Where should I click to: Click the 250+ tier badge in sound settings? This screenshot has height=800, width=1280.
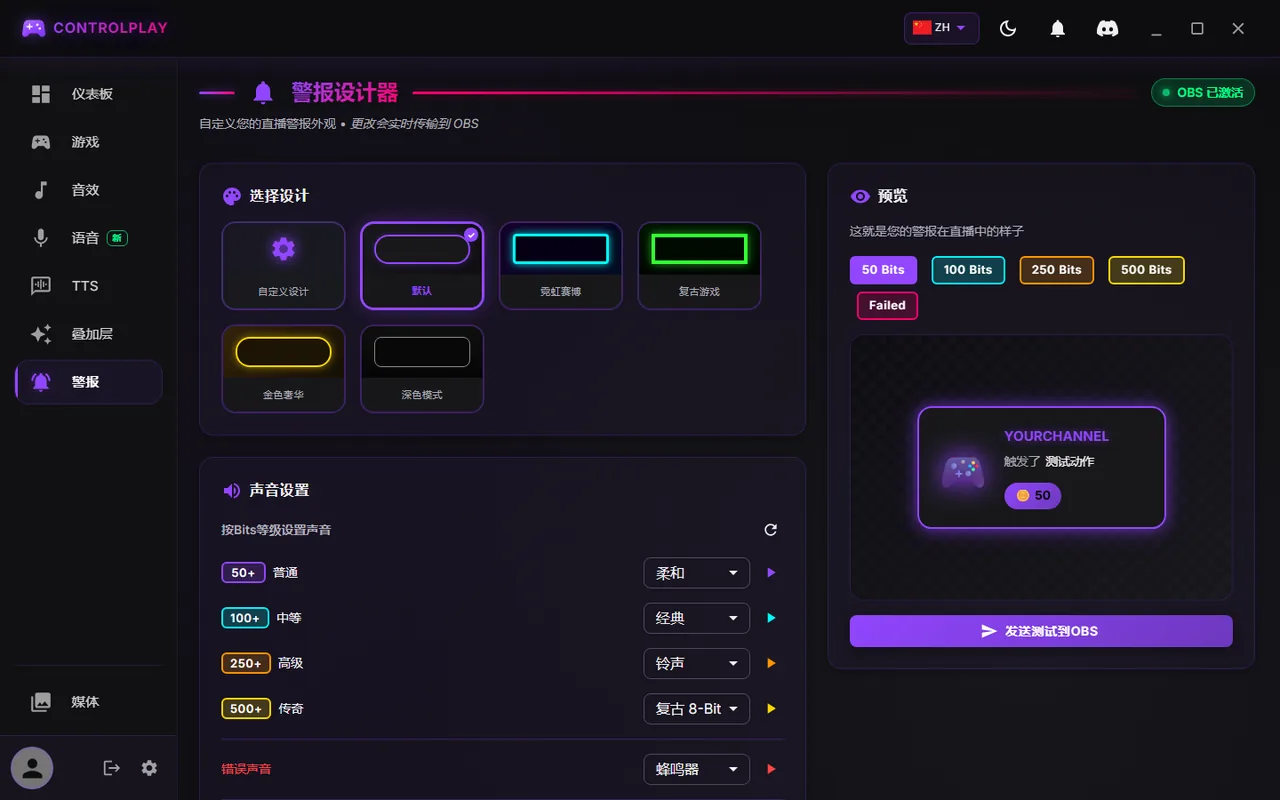click(x=246, y=663)
